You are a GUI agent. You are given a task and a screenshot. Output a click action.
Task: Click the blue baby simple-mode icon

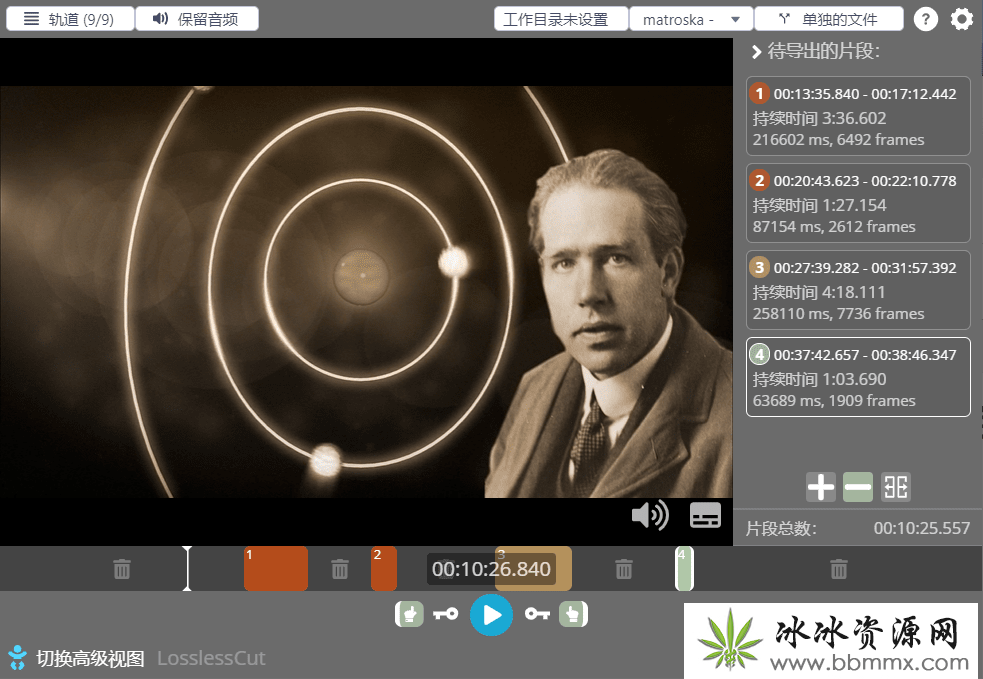(x=18, y=657)
